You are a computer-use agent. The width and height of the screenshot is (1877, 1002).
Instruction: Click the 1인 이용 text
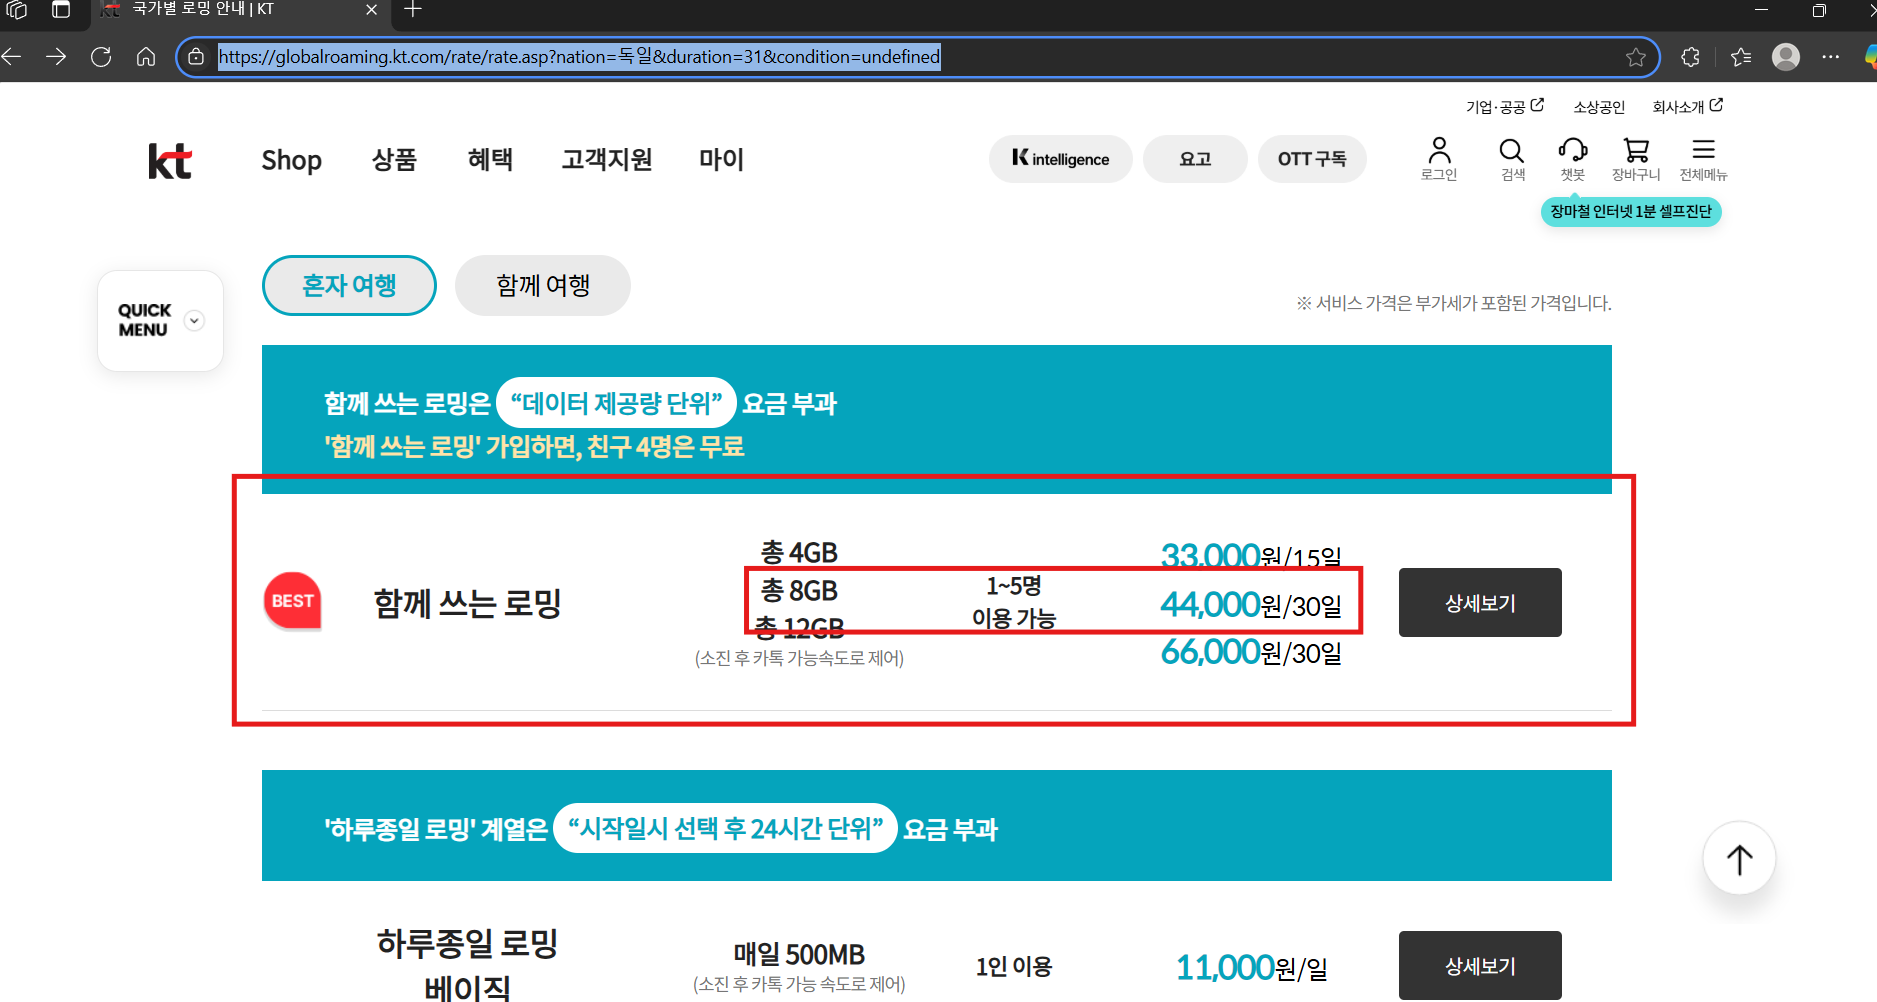coord(1014,967)
